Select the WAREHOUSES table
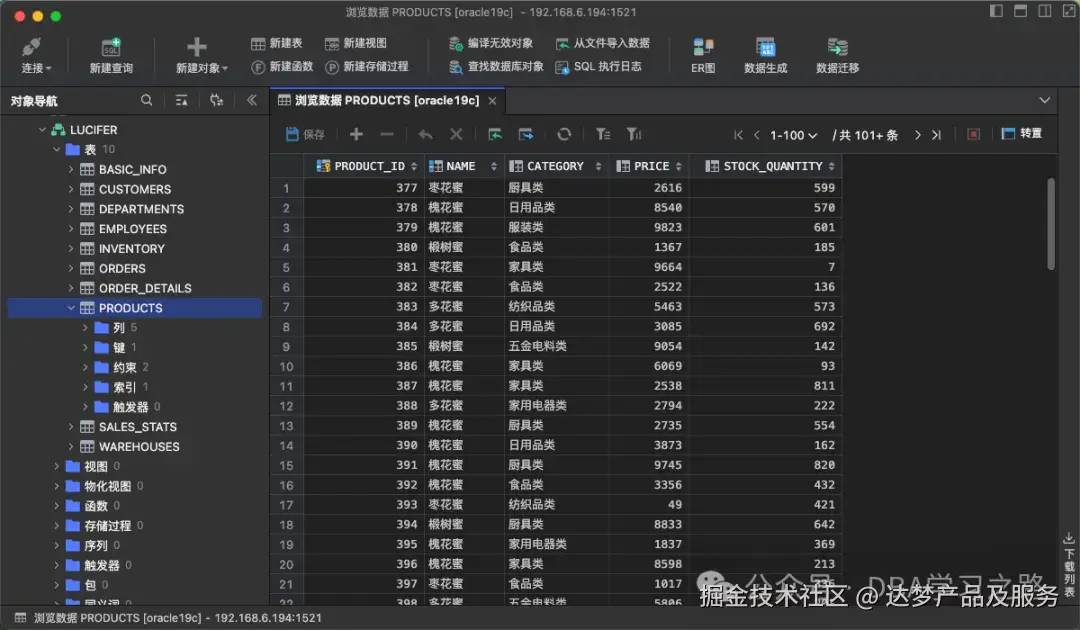Viewport: 1080px width, 630px height. (x=138, y=447)
